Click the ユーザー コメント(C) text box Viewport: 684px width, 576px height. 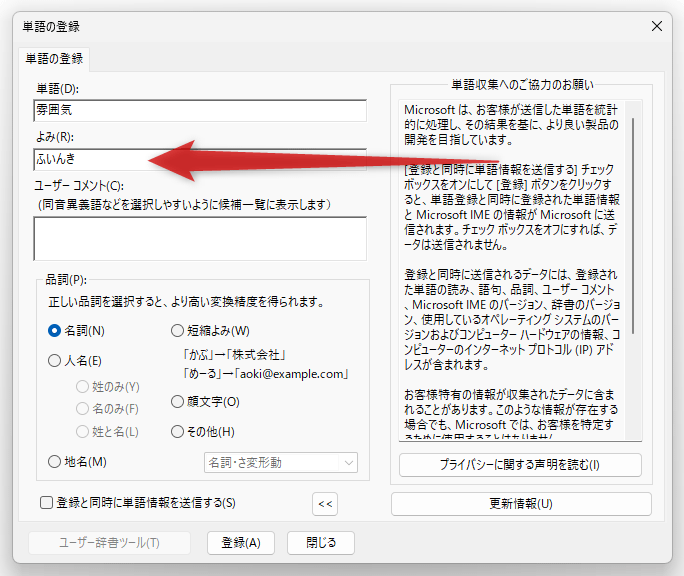(200, 239)
